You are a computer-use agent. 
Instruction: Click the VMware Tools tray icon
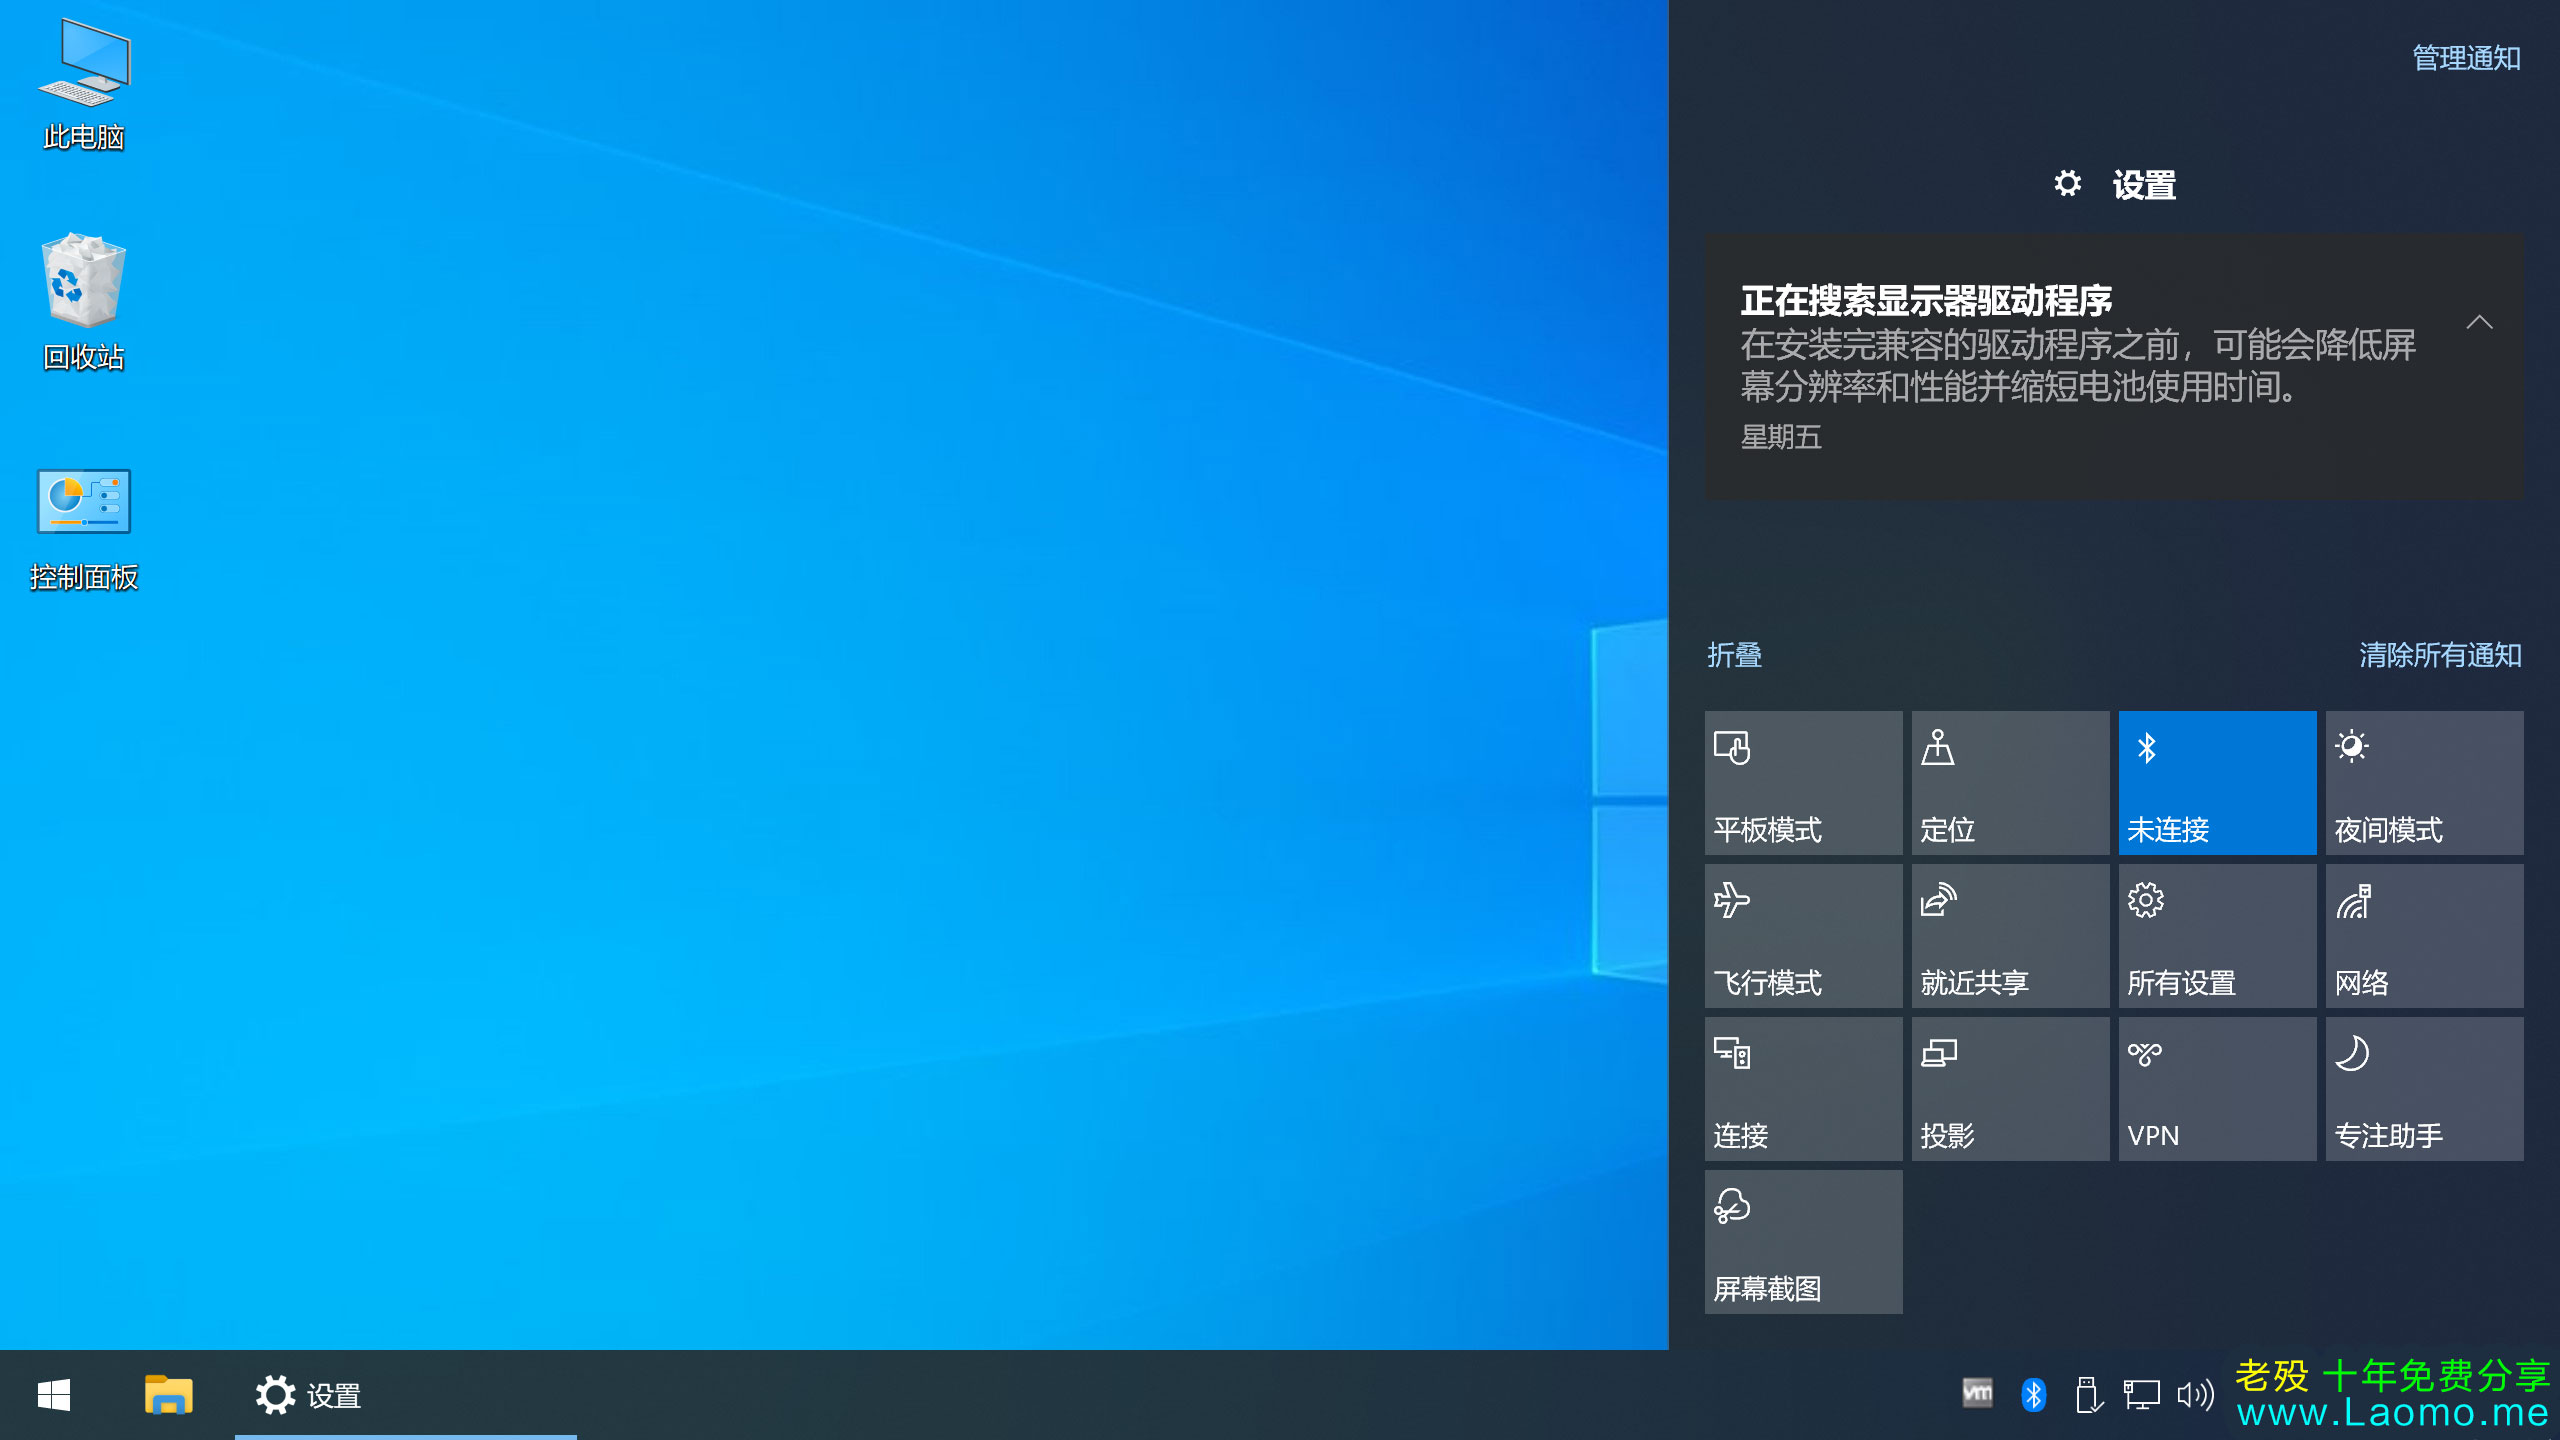coord(1977,1394)
